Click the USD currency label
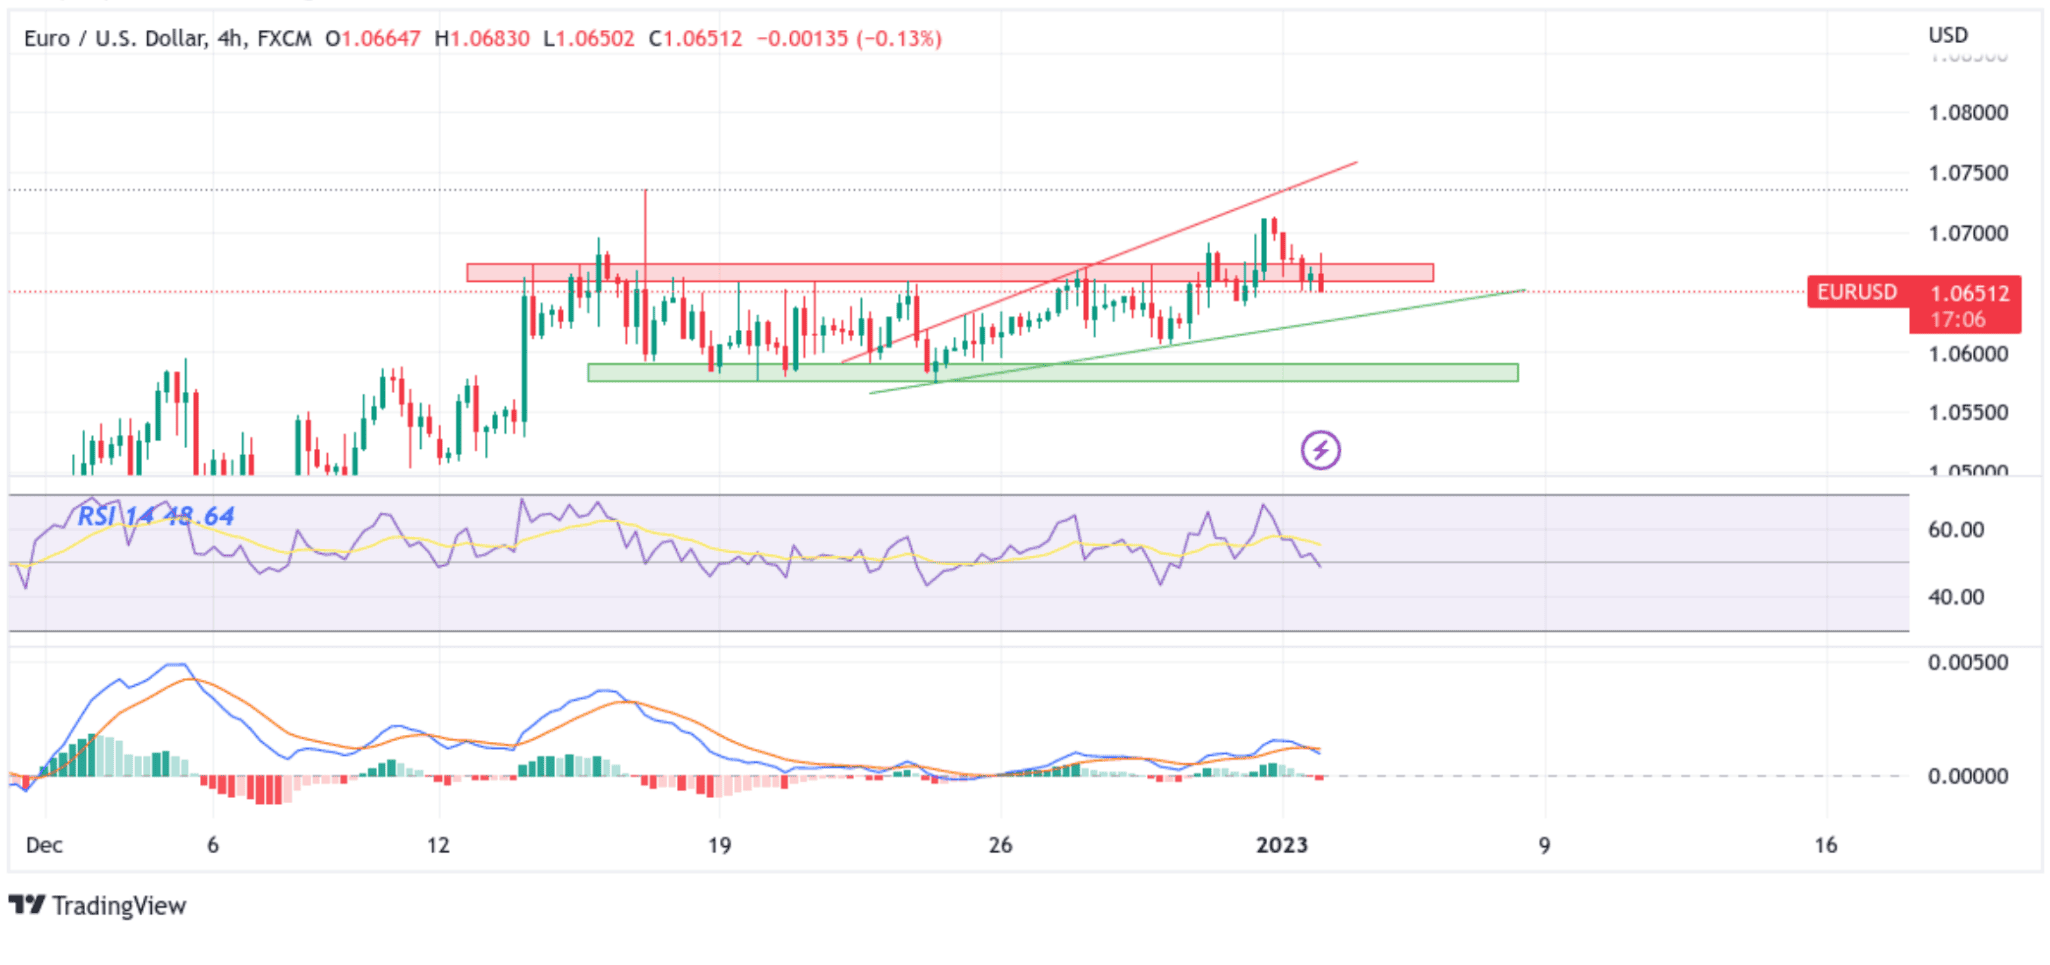This screenshot has width=2050, height=965. [x=1948, y=35]
